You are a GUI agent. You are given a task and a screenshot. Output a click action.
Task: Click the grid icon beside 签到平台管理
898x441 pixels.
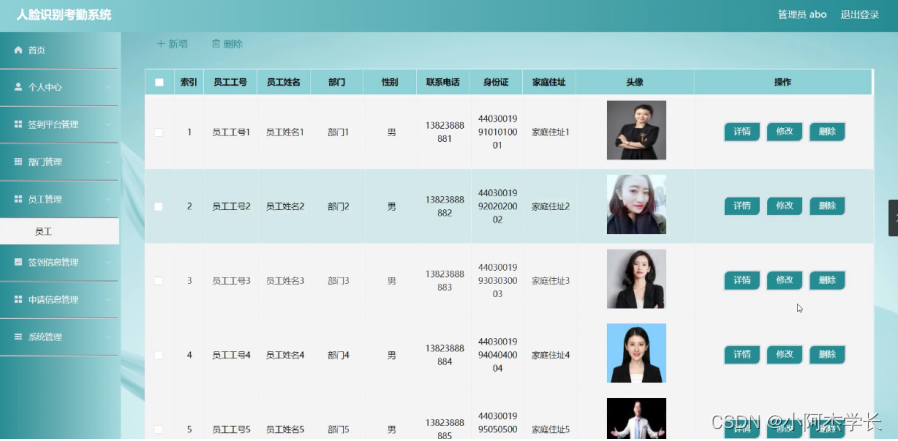pyautogui.click(x=18, y=125)
